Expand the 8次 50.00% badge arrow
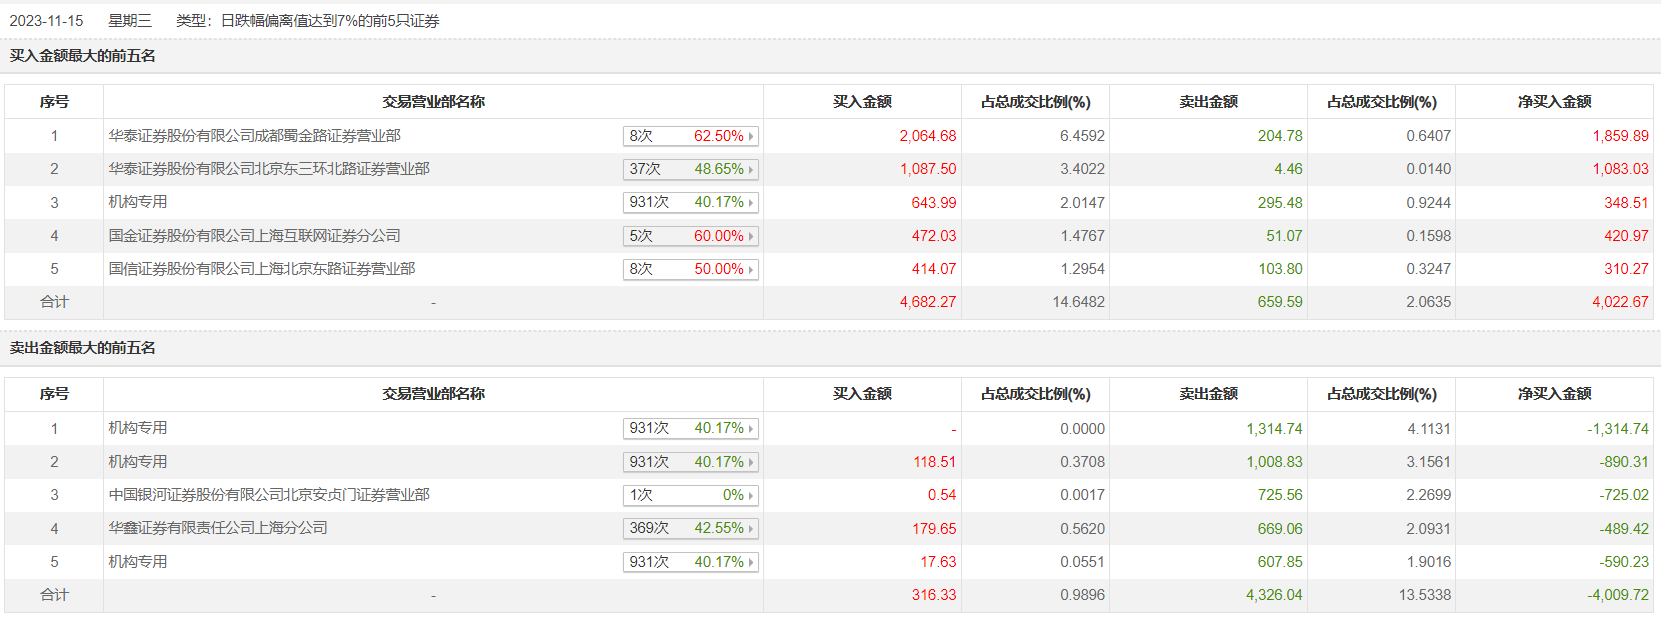Screen dimensions: 1661x620 point(751,270)
